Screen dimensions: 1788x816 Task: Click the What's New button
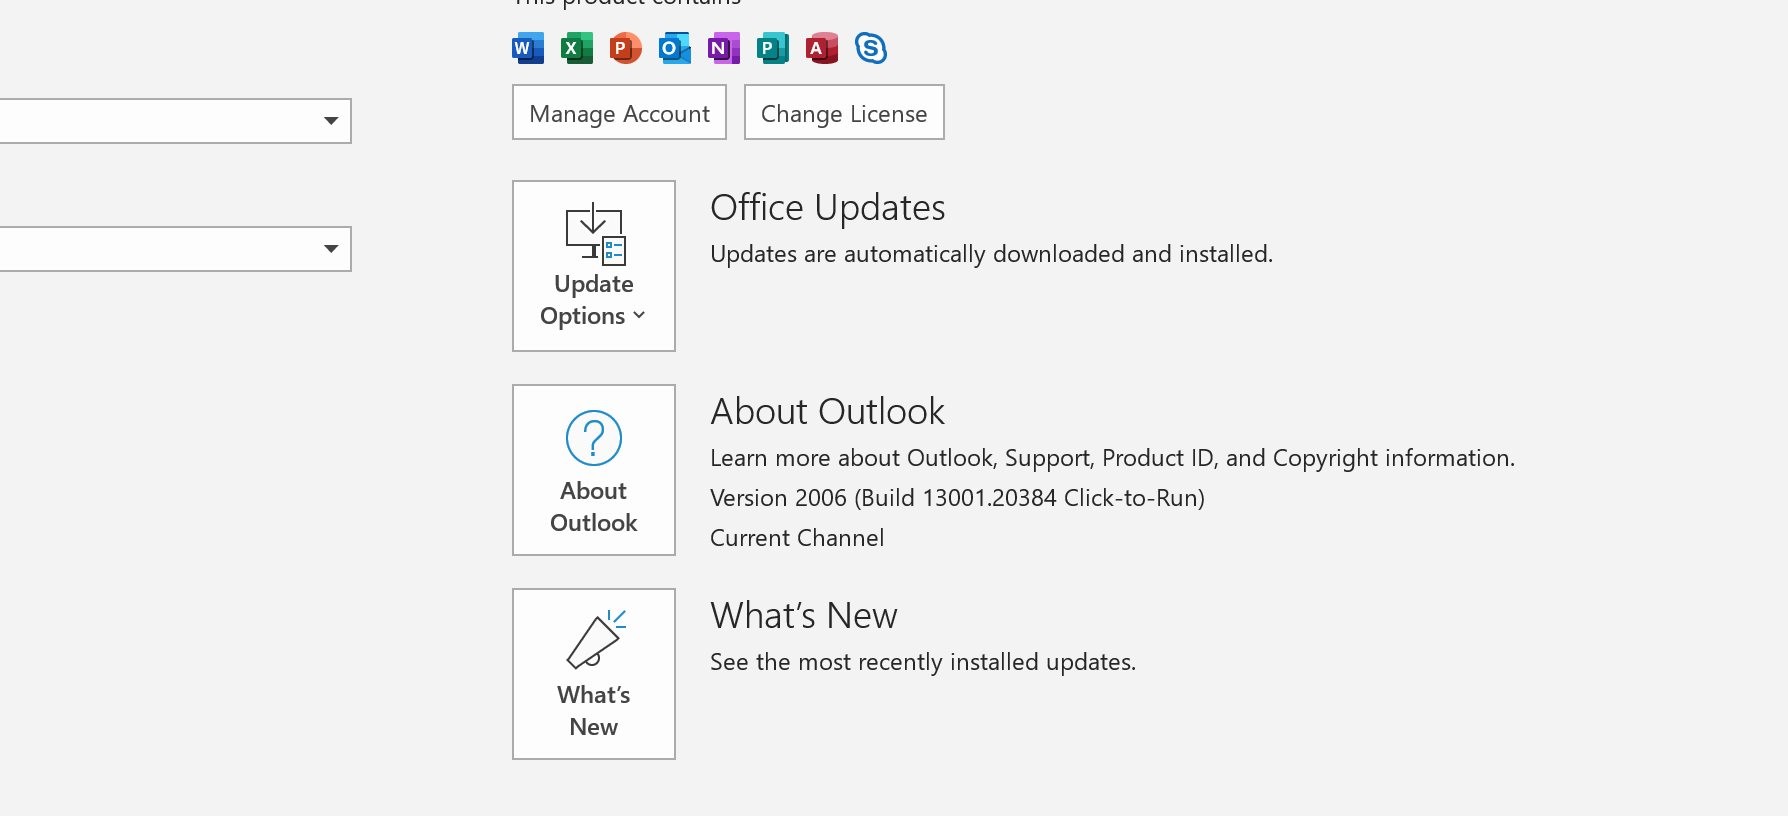pyautogui.click(x=594, y=674)
